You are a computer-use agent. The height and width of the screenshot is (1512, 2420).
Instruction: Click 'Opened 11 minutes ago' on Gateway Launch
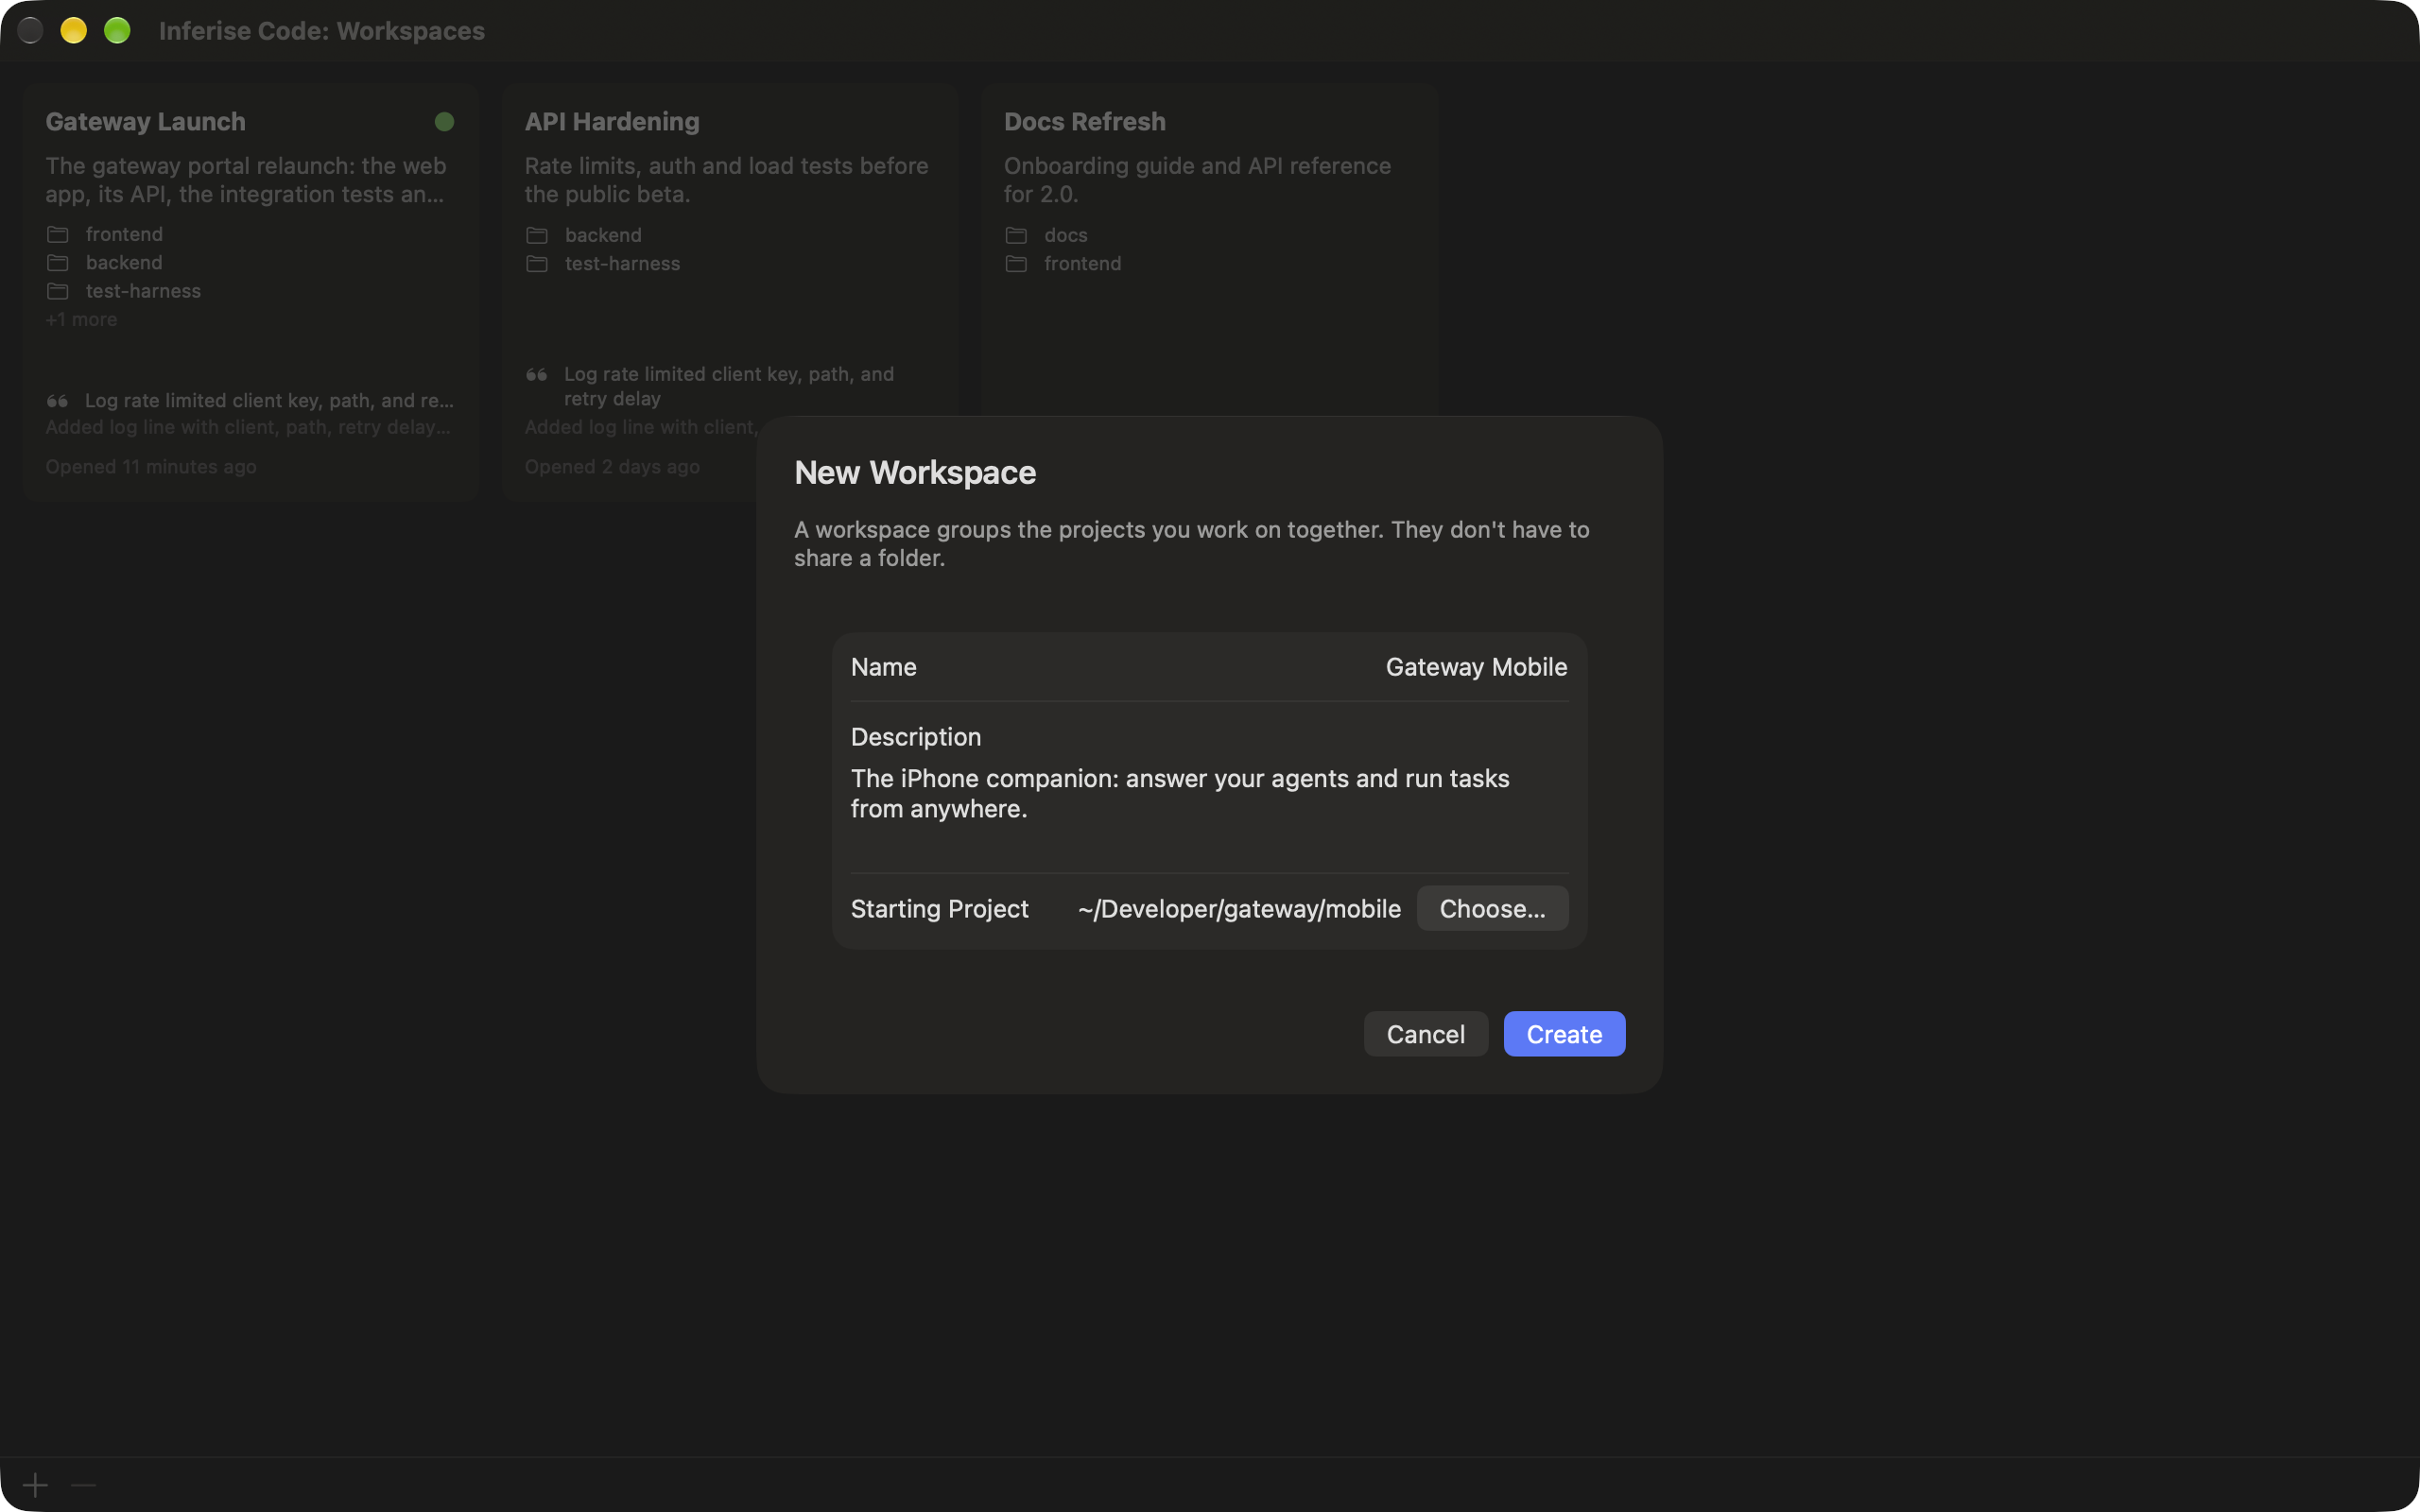(x=151, y=467)
